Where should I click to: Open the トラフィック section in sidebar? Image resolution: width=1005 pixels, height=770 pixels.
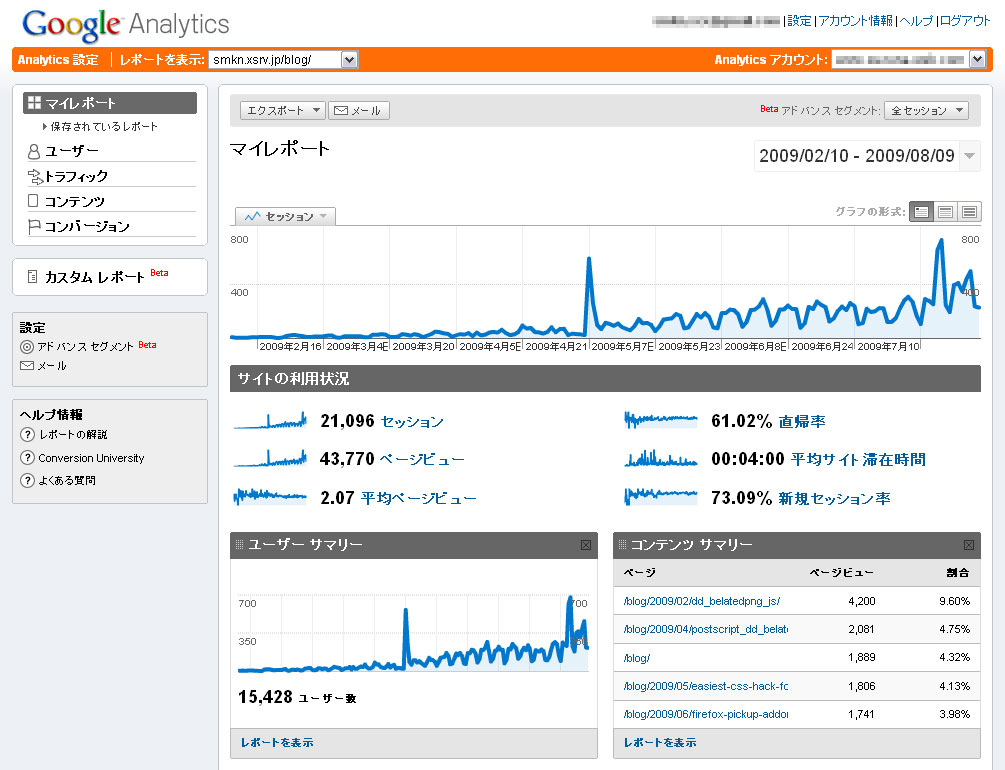click(76, 176)
